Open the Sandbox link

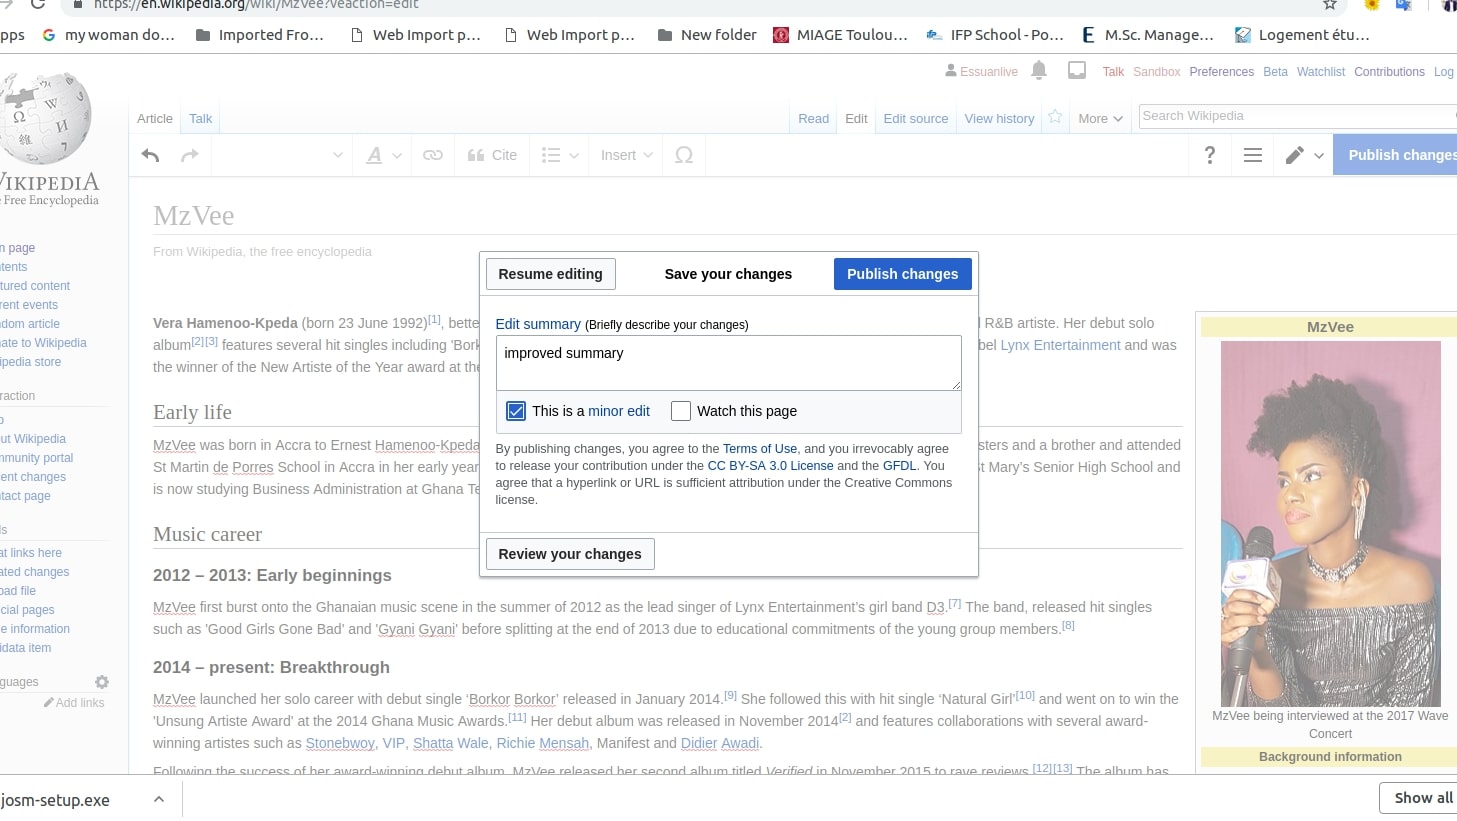[x=1157, y=72]
